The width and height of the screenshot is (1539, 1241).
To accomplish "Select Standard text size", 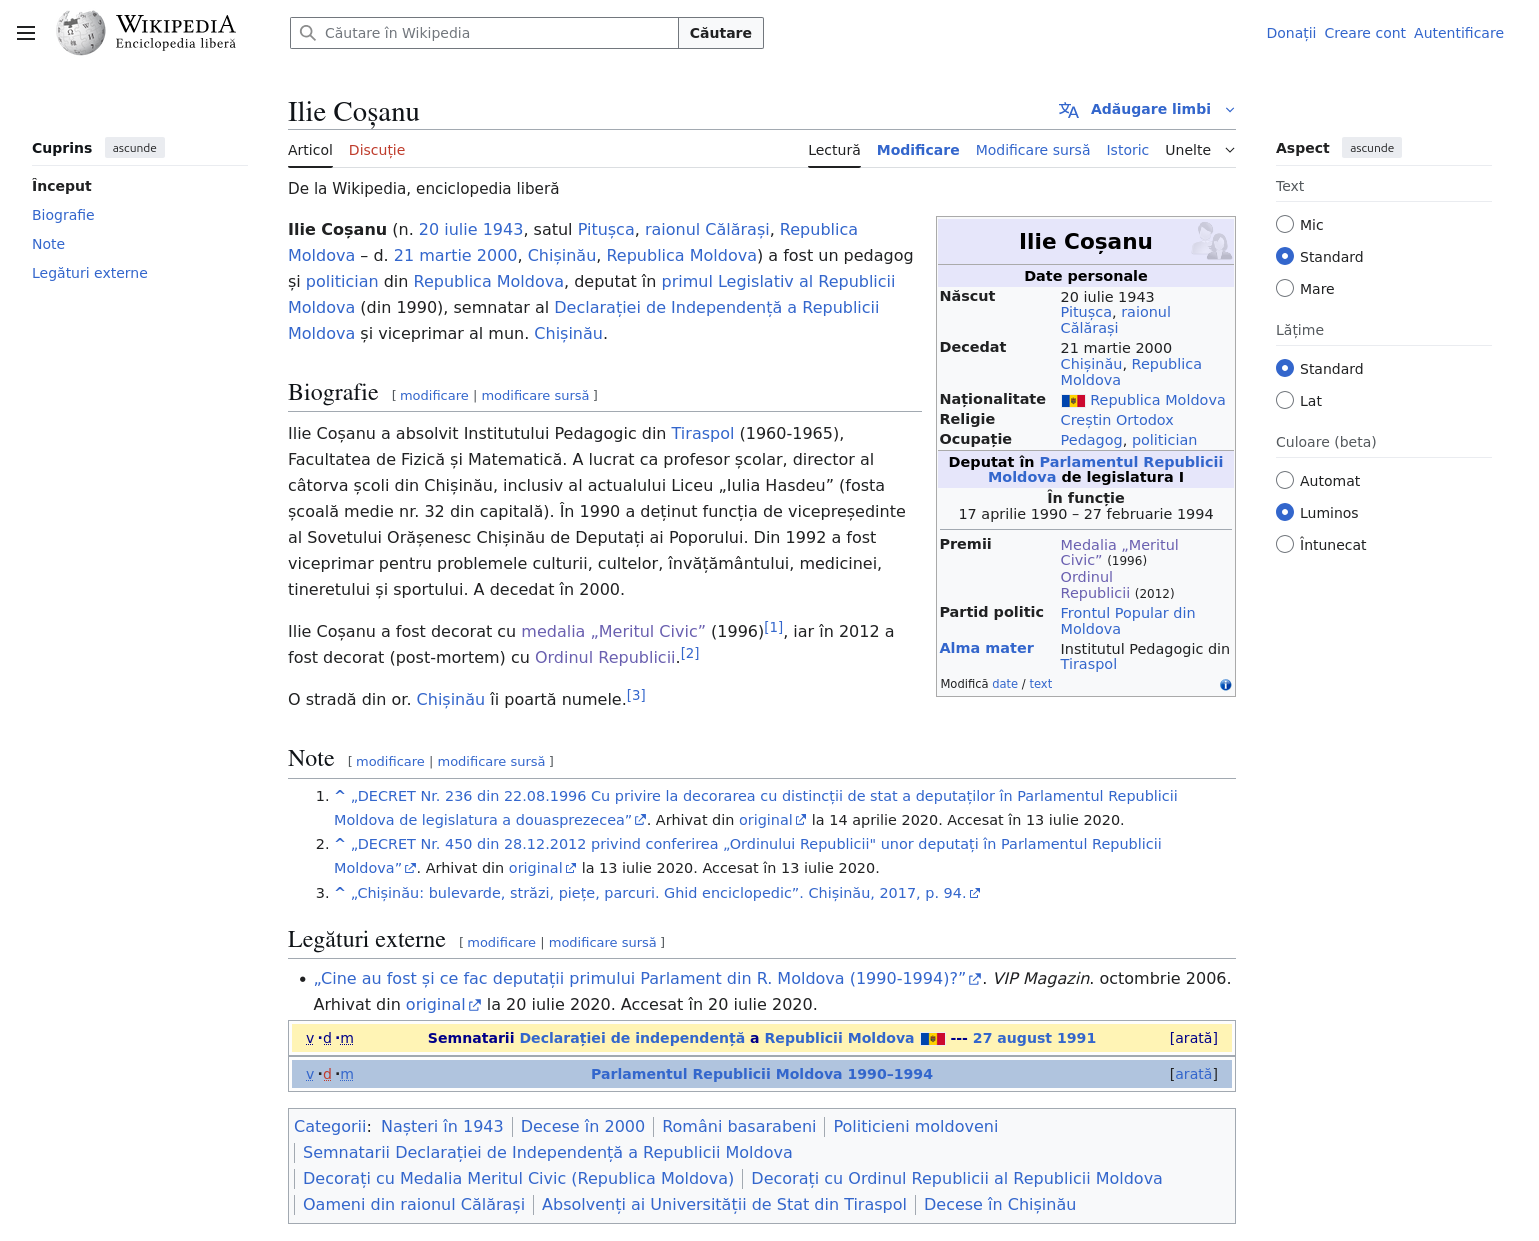I will tap(1285, 257).
